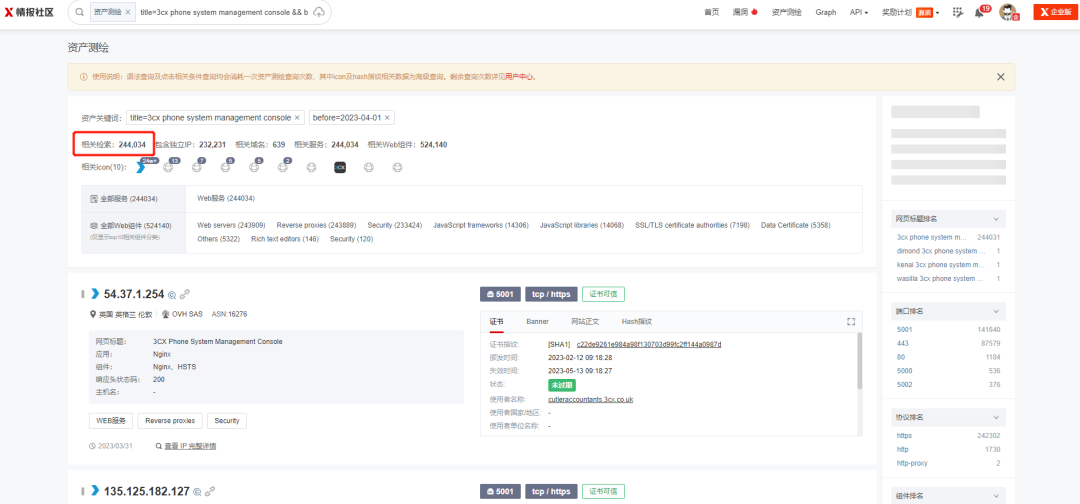
Task: Open the 首页 nav item
Action: 712,12
